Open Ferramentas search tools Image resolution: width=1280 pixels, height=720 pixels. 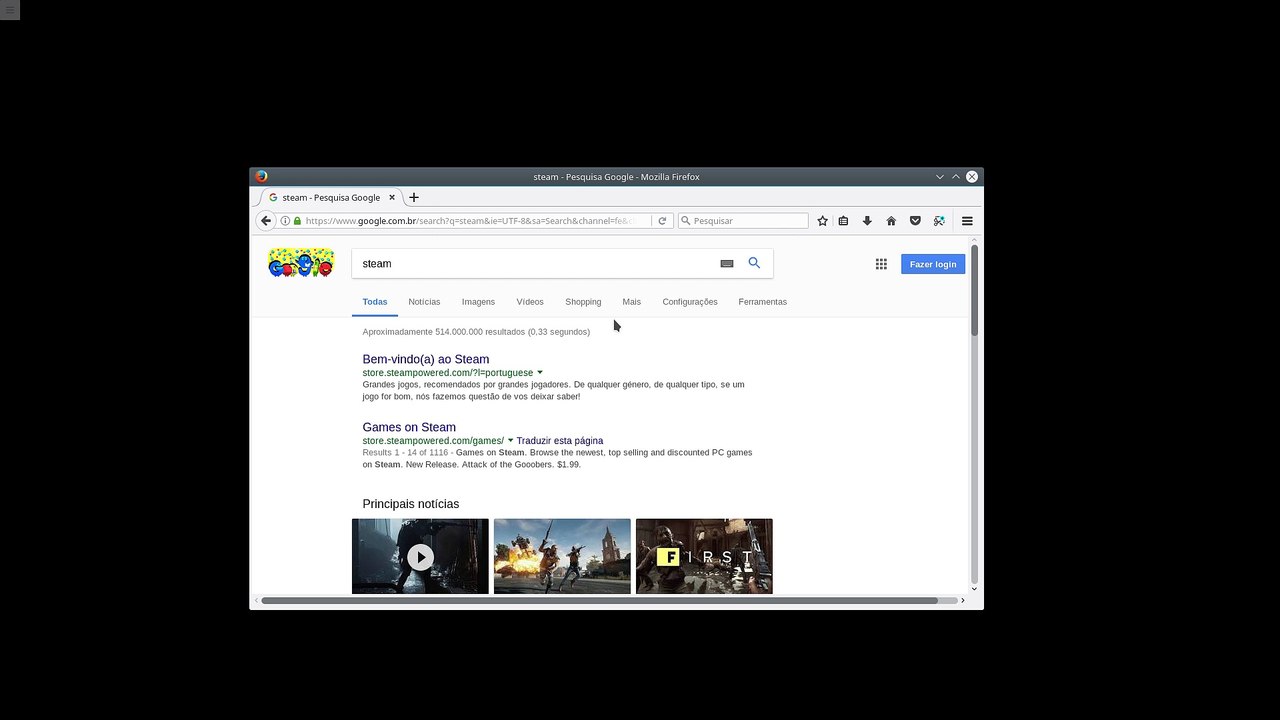point(762,302)
